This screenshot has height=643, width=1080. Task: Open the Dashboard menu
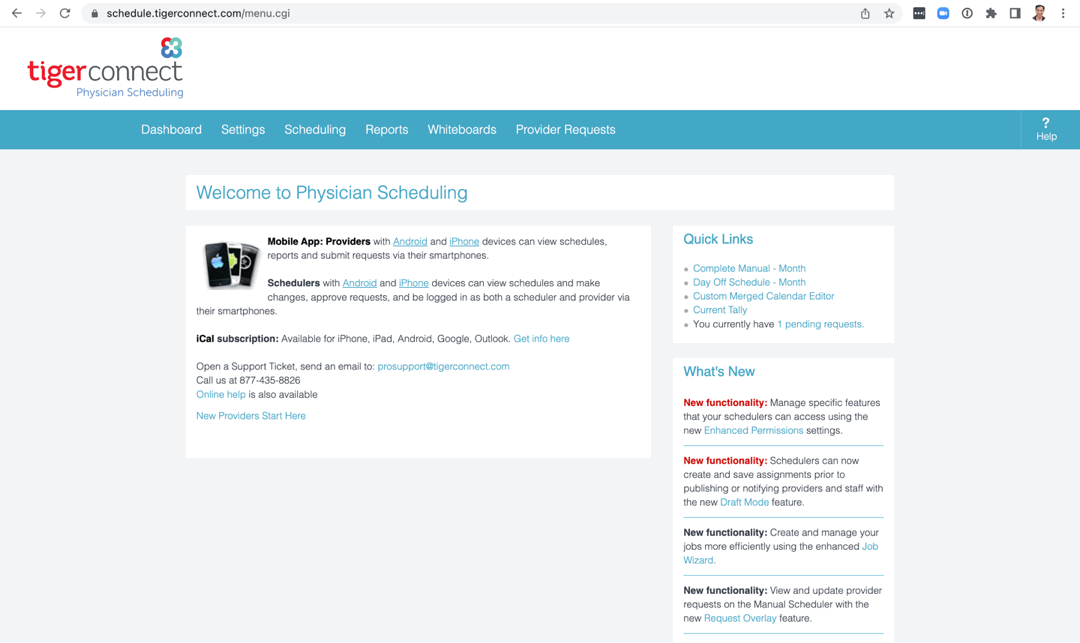[x=172, y=129]
